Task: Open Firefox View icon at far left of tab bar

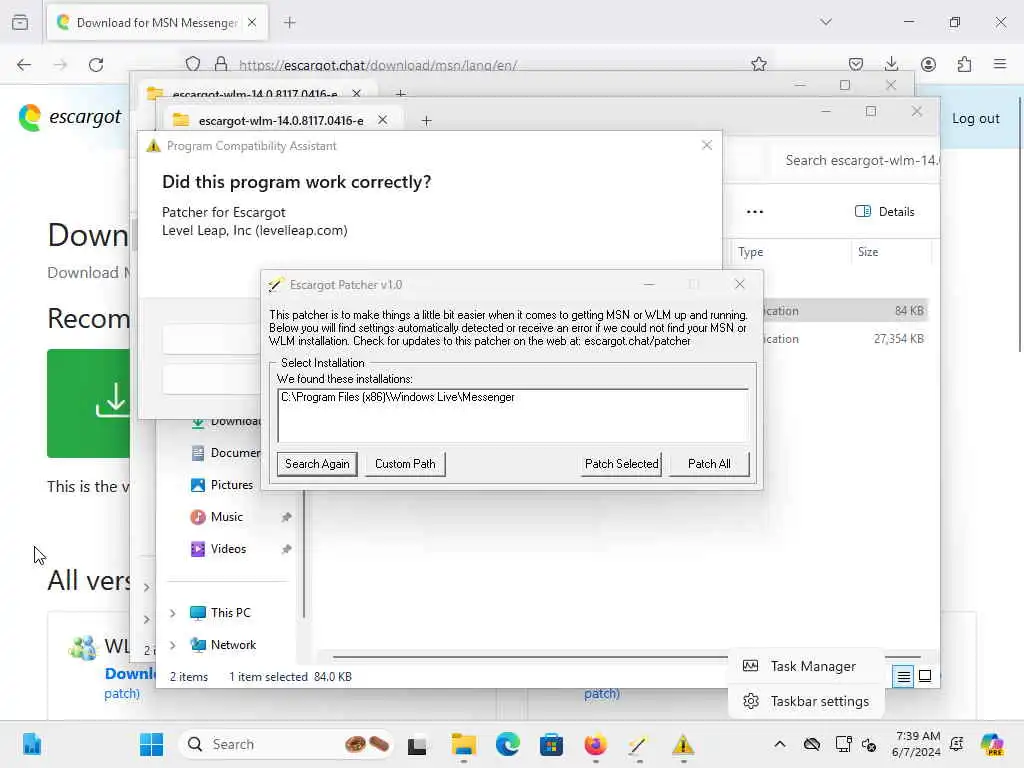Action: [20, 22]
